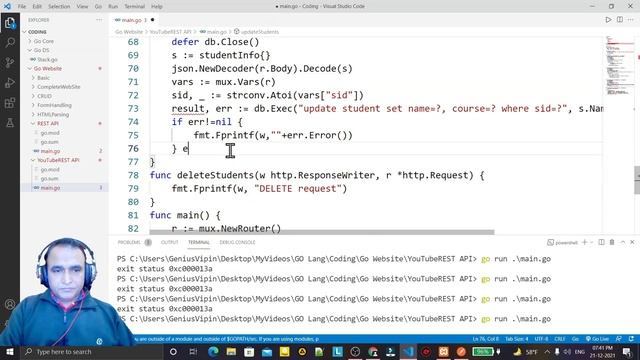Screen dimensions: 640x360
Task: Expand the FormHandling folder
Action: pyautogui.click(x=54, y=105)
